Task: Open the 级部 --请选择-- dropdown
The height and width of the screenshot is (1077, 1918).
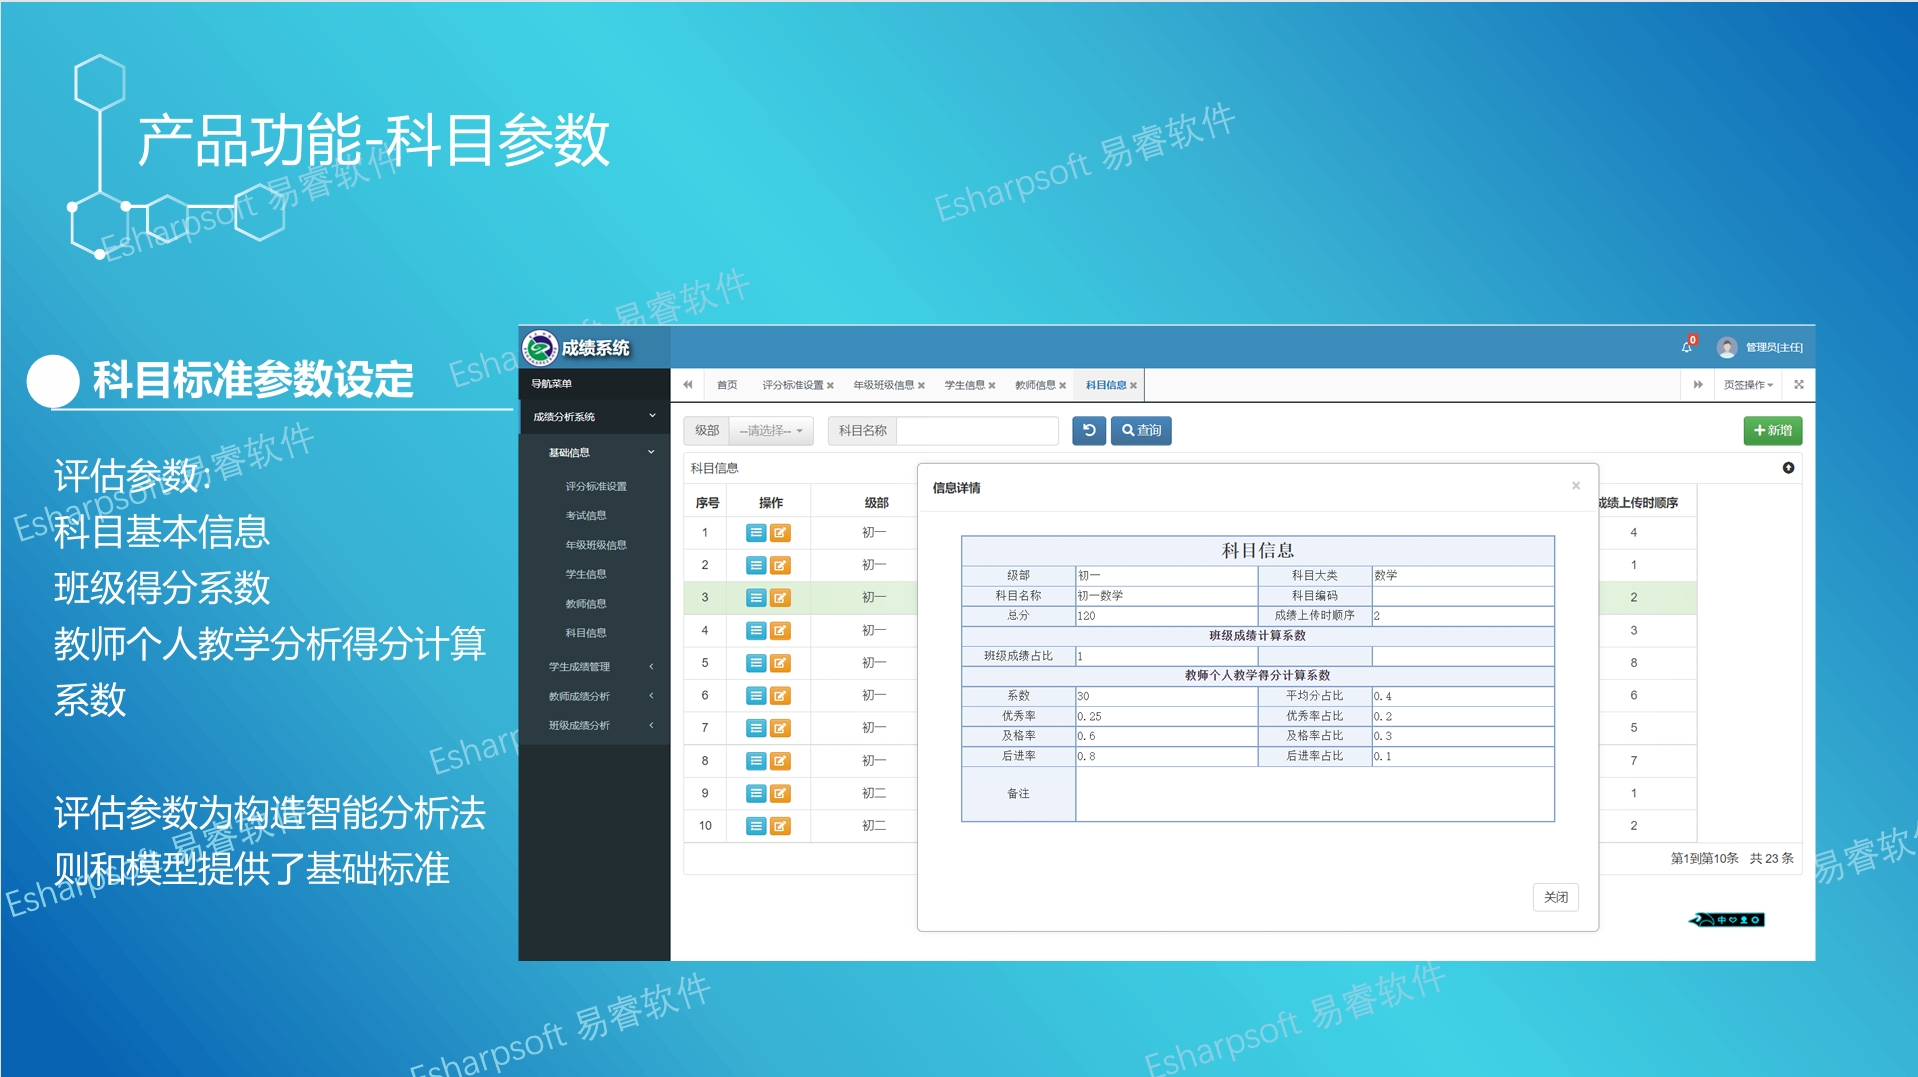Action: [x=772, y=430]
